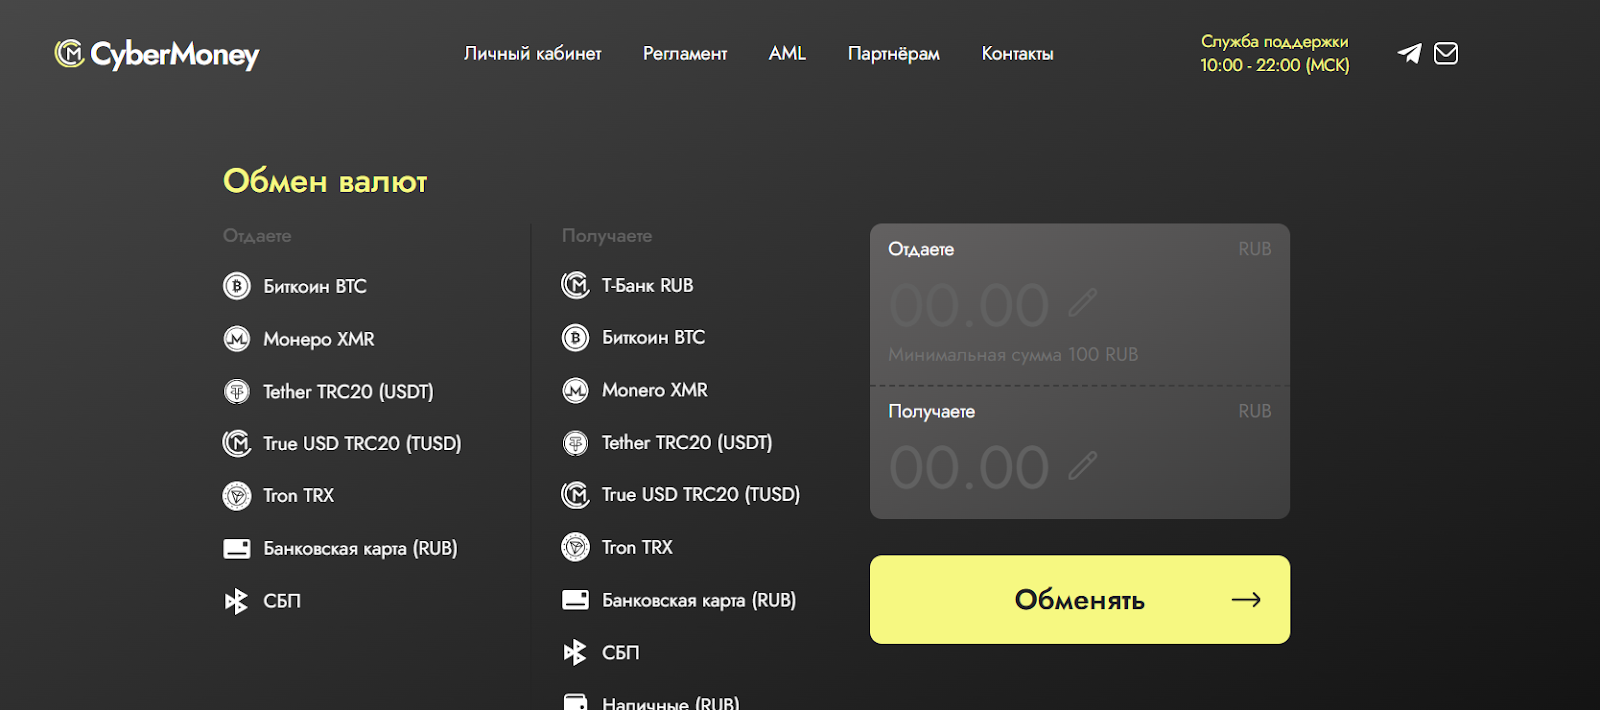Click Bitcoin icon in Получаете column

[x=576, y=338]
